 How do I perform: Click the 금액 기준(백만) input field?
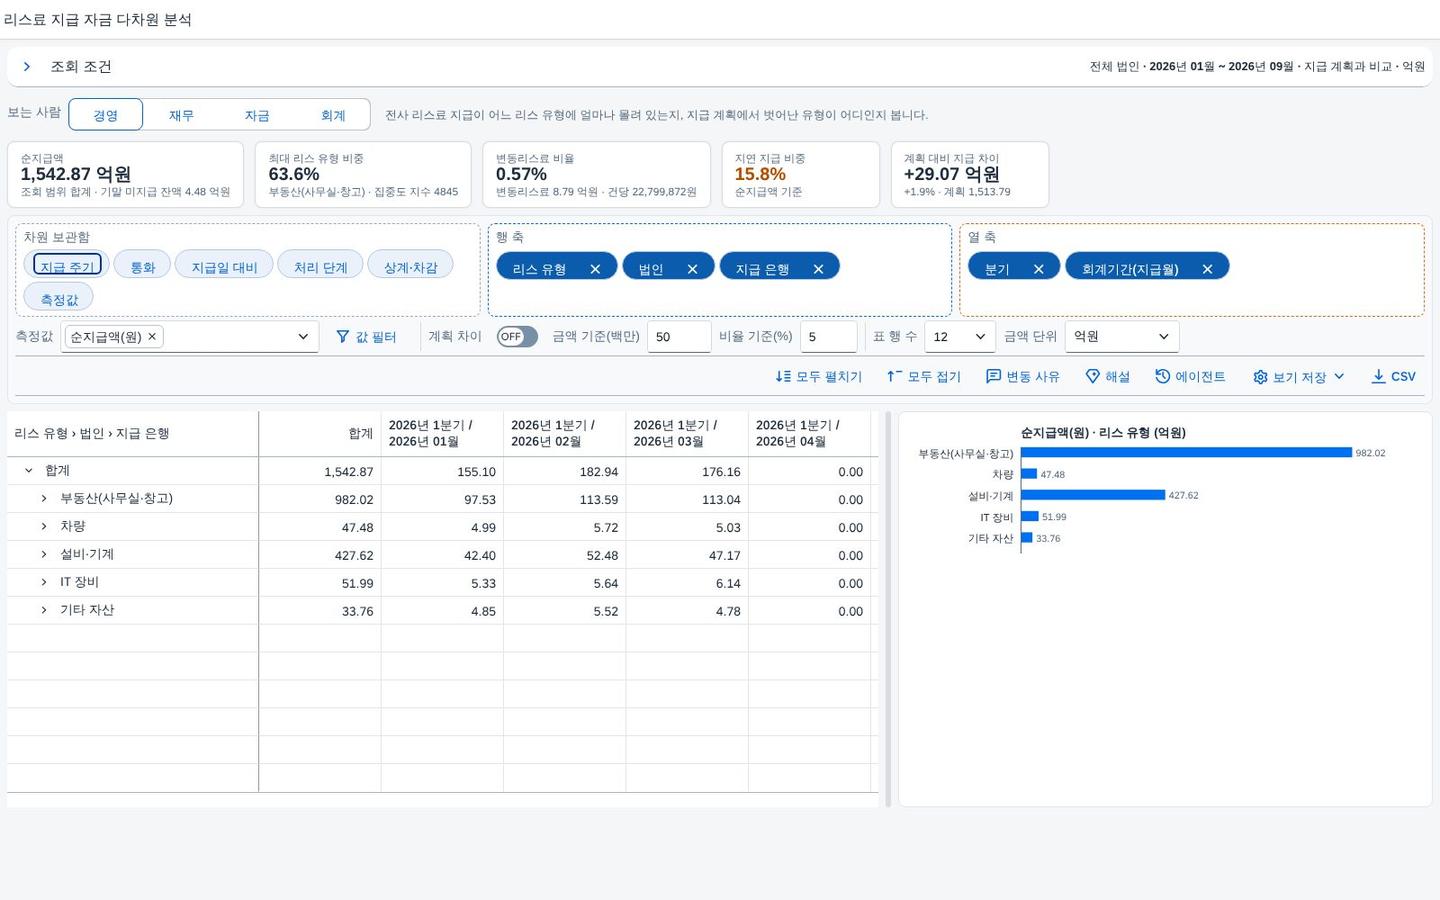pos(679,337)
